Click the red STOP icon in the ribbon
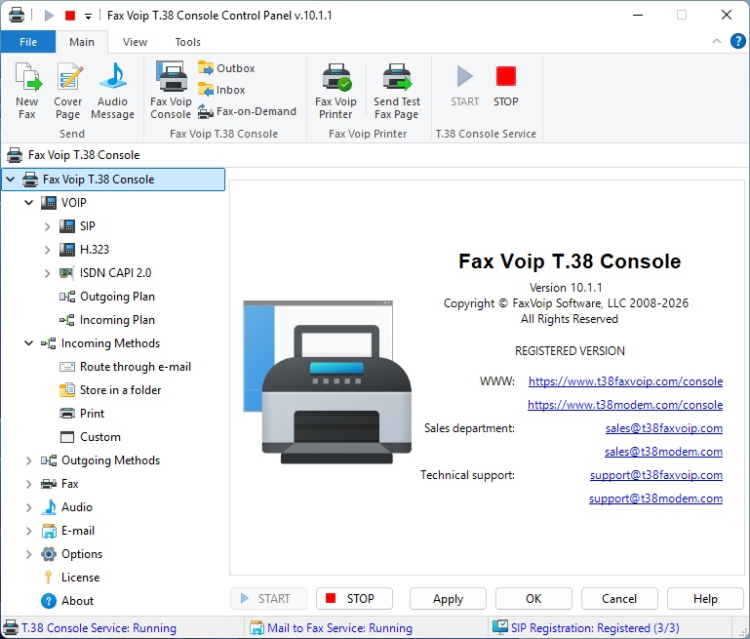Viewport: 750px width, 639px height. click(x=506, y=77)
